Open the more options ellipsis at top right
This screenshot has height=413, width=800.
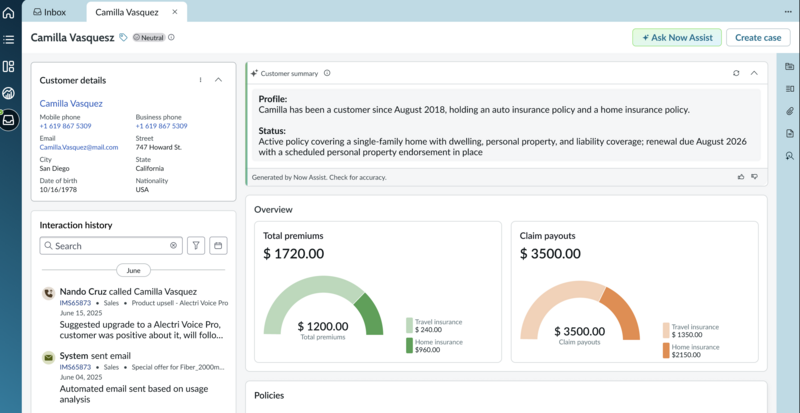pos(788,12)
